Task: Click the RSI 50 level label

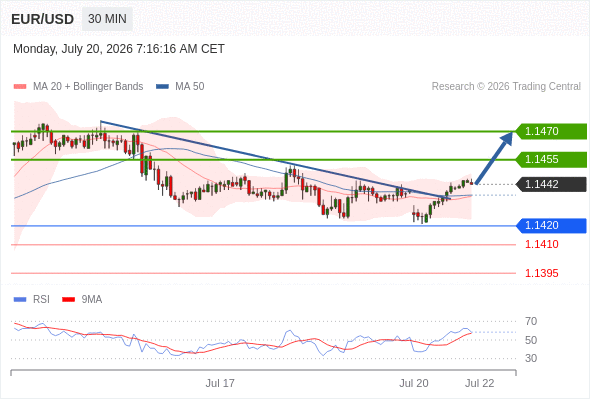Action: pos(531,340)
